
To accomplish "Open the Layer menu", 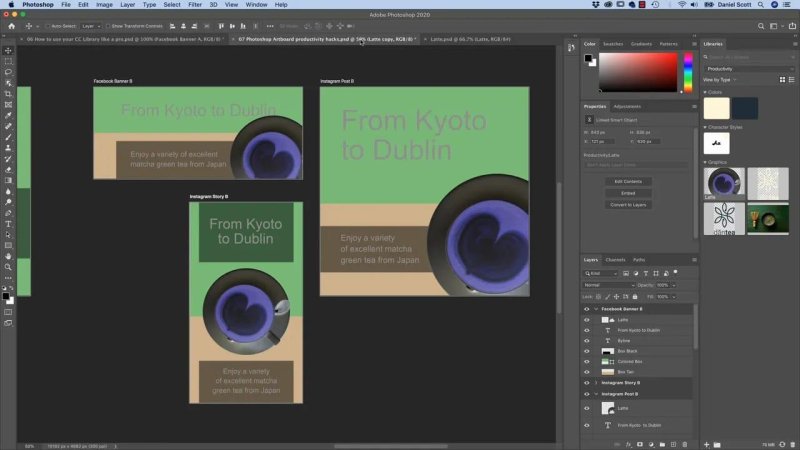I will point(128,5).
